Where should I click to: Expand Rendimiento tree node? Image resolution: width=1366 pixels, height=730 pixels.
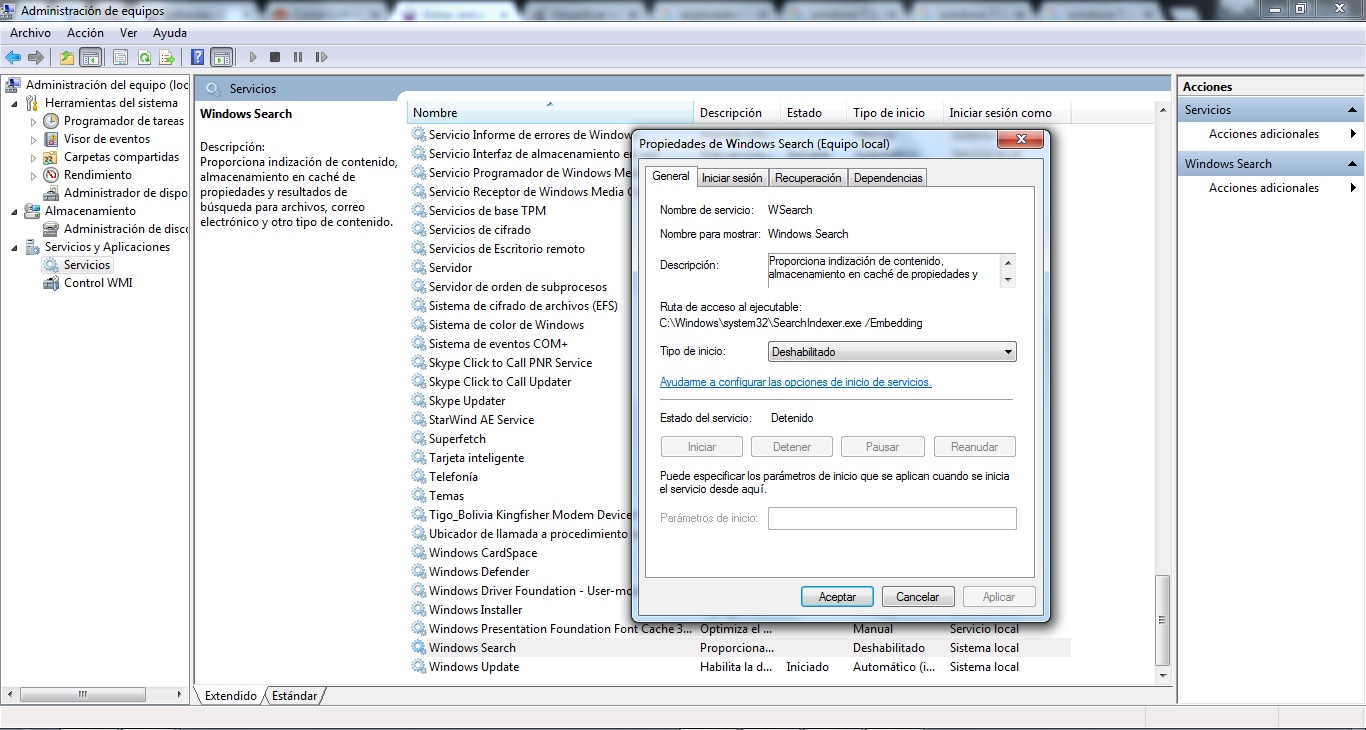tap(33, 176)
